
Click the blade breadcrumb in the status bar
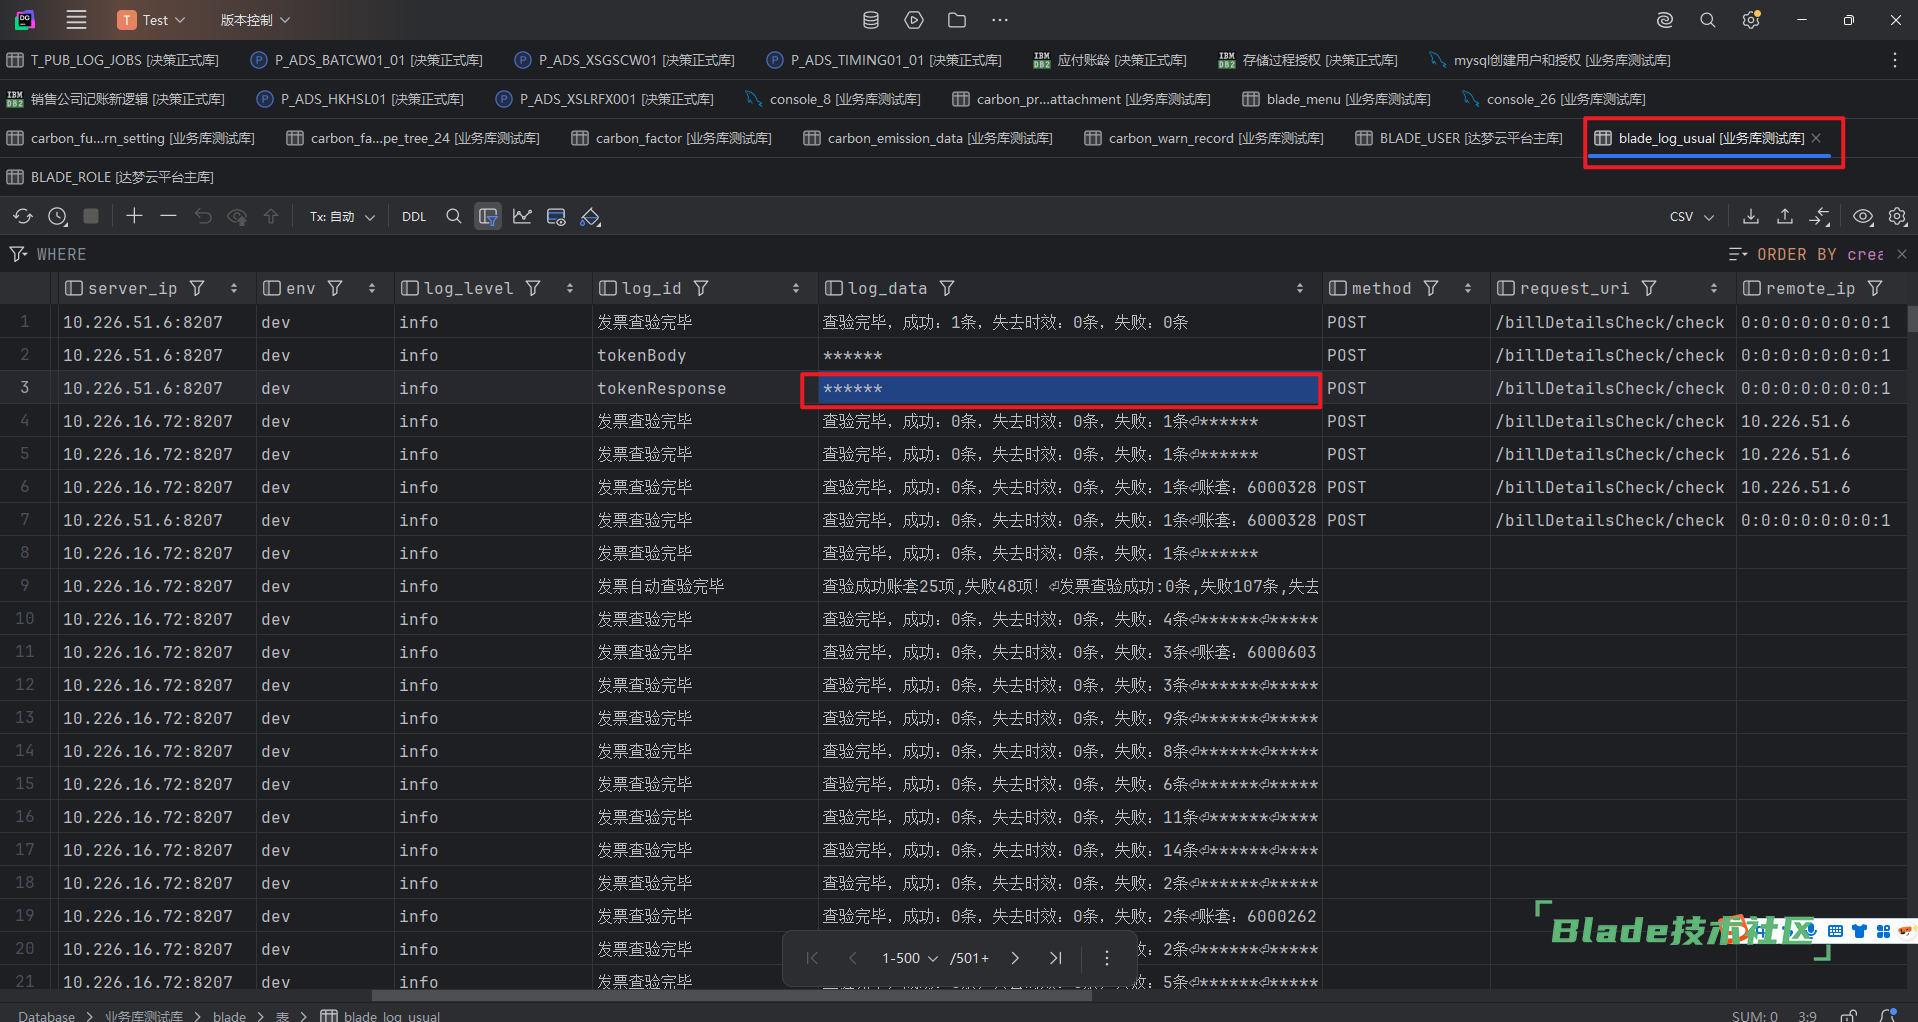pyautogui.click(x=229, y=1016)
